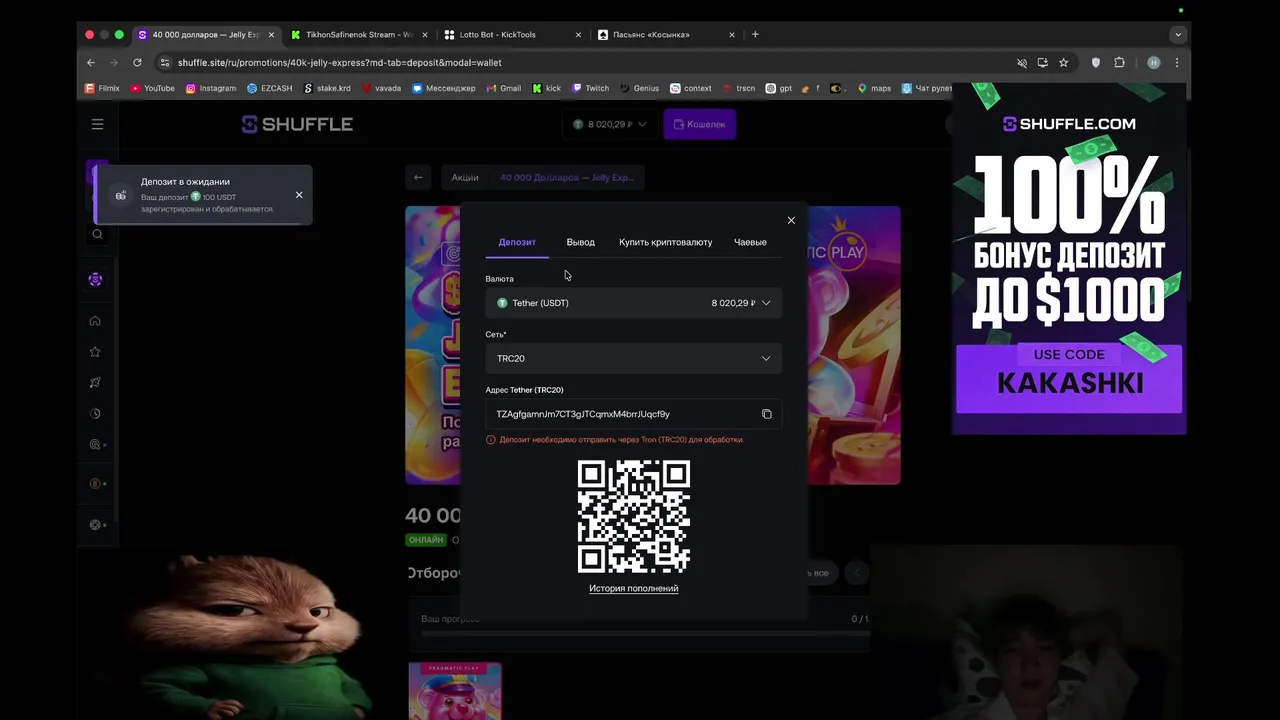The image size is (1280, 720).
Task: Open the tracking protection eye icon
Action: coord(1022,62)
